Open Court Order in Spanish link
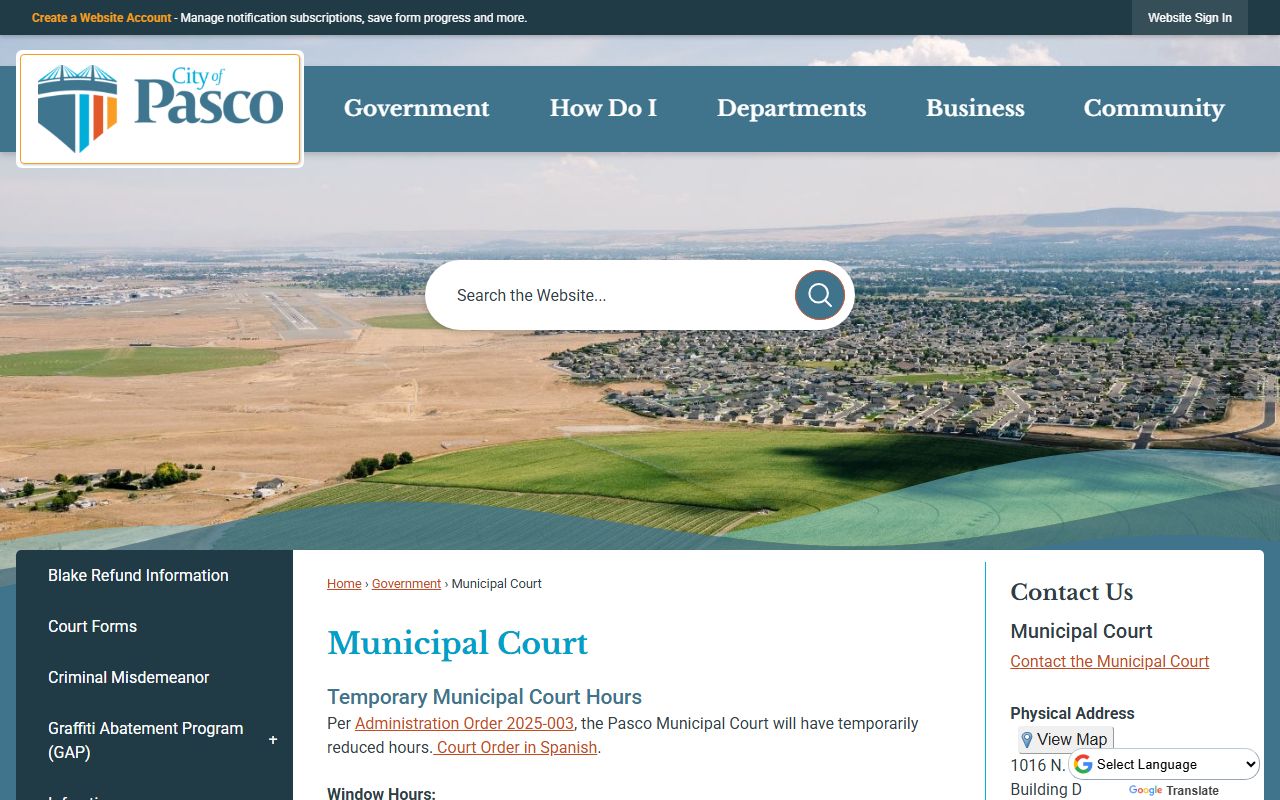1280x800 pixels. click(516, 747)
